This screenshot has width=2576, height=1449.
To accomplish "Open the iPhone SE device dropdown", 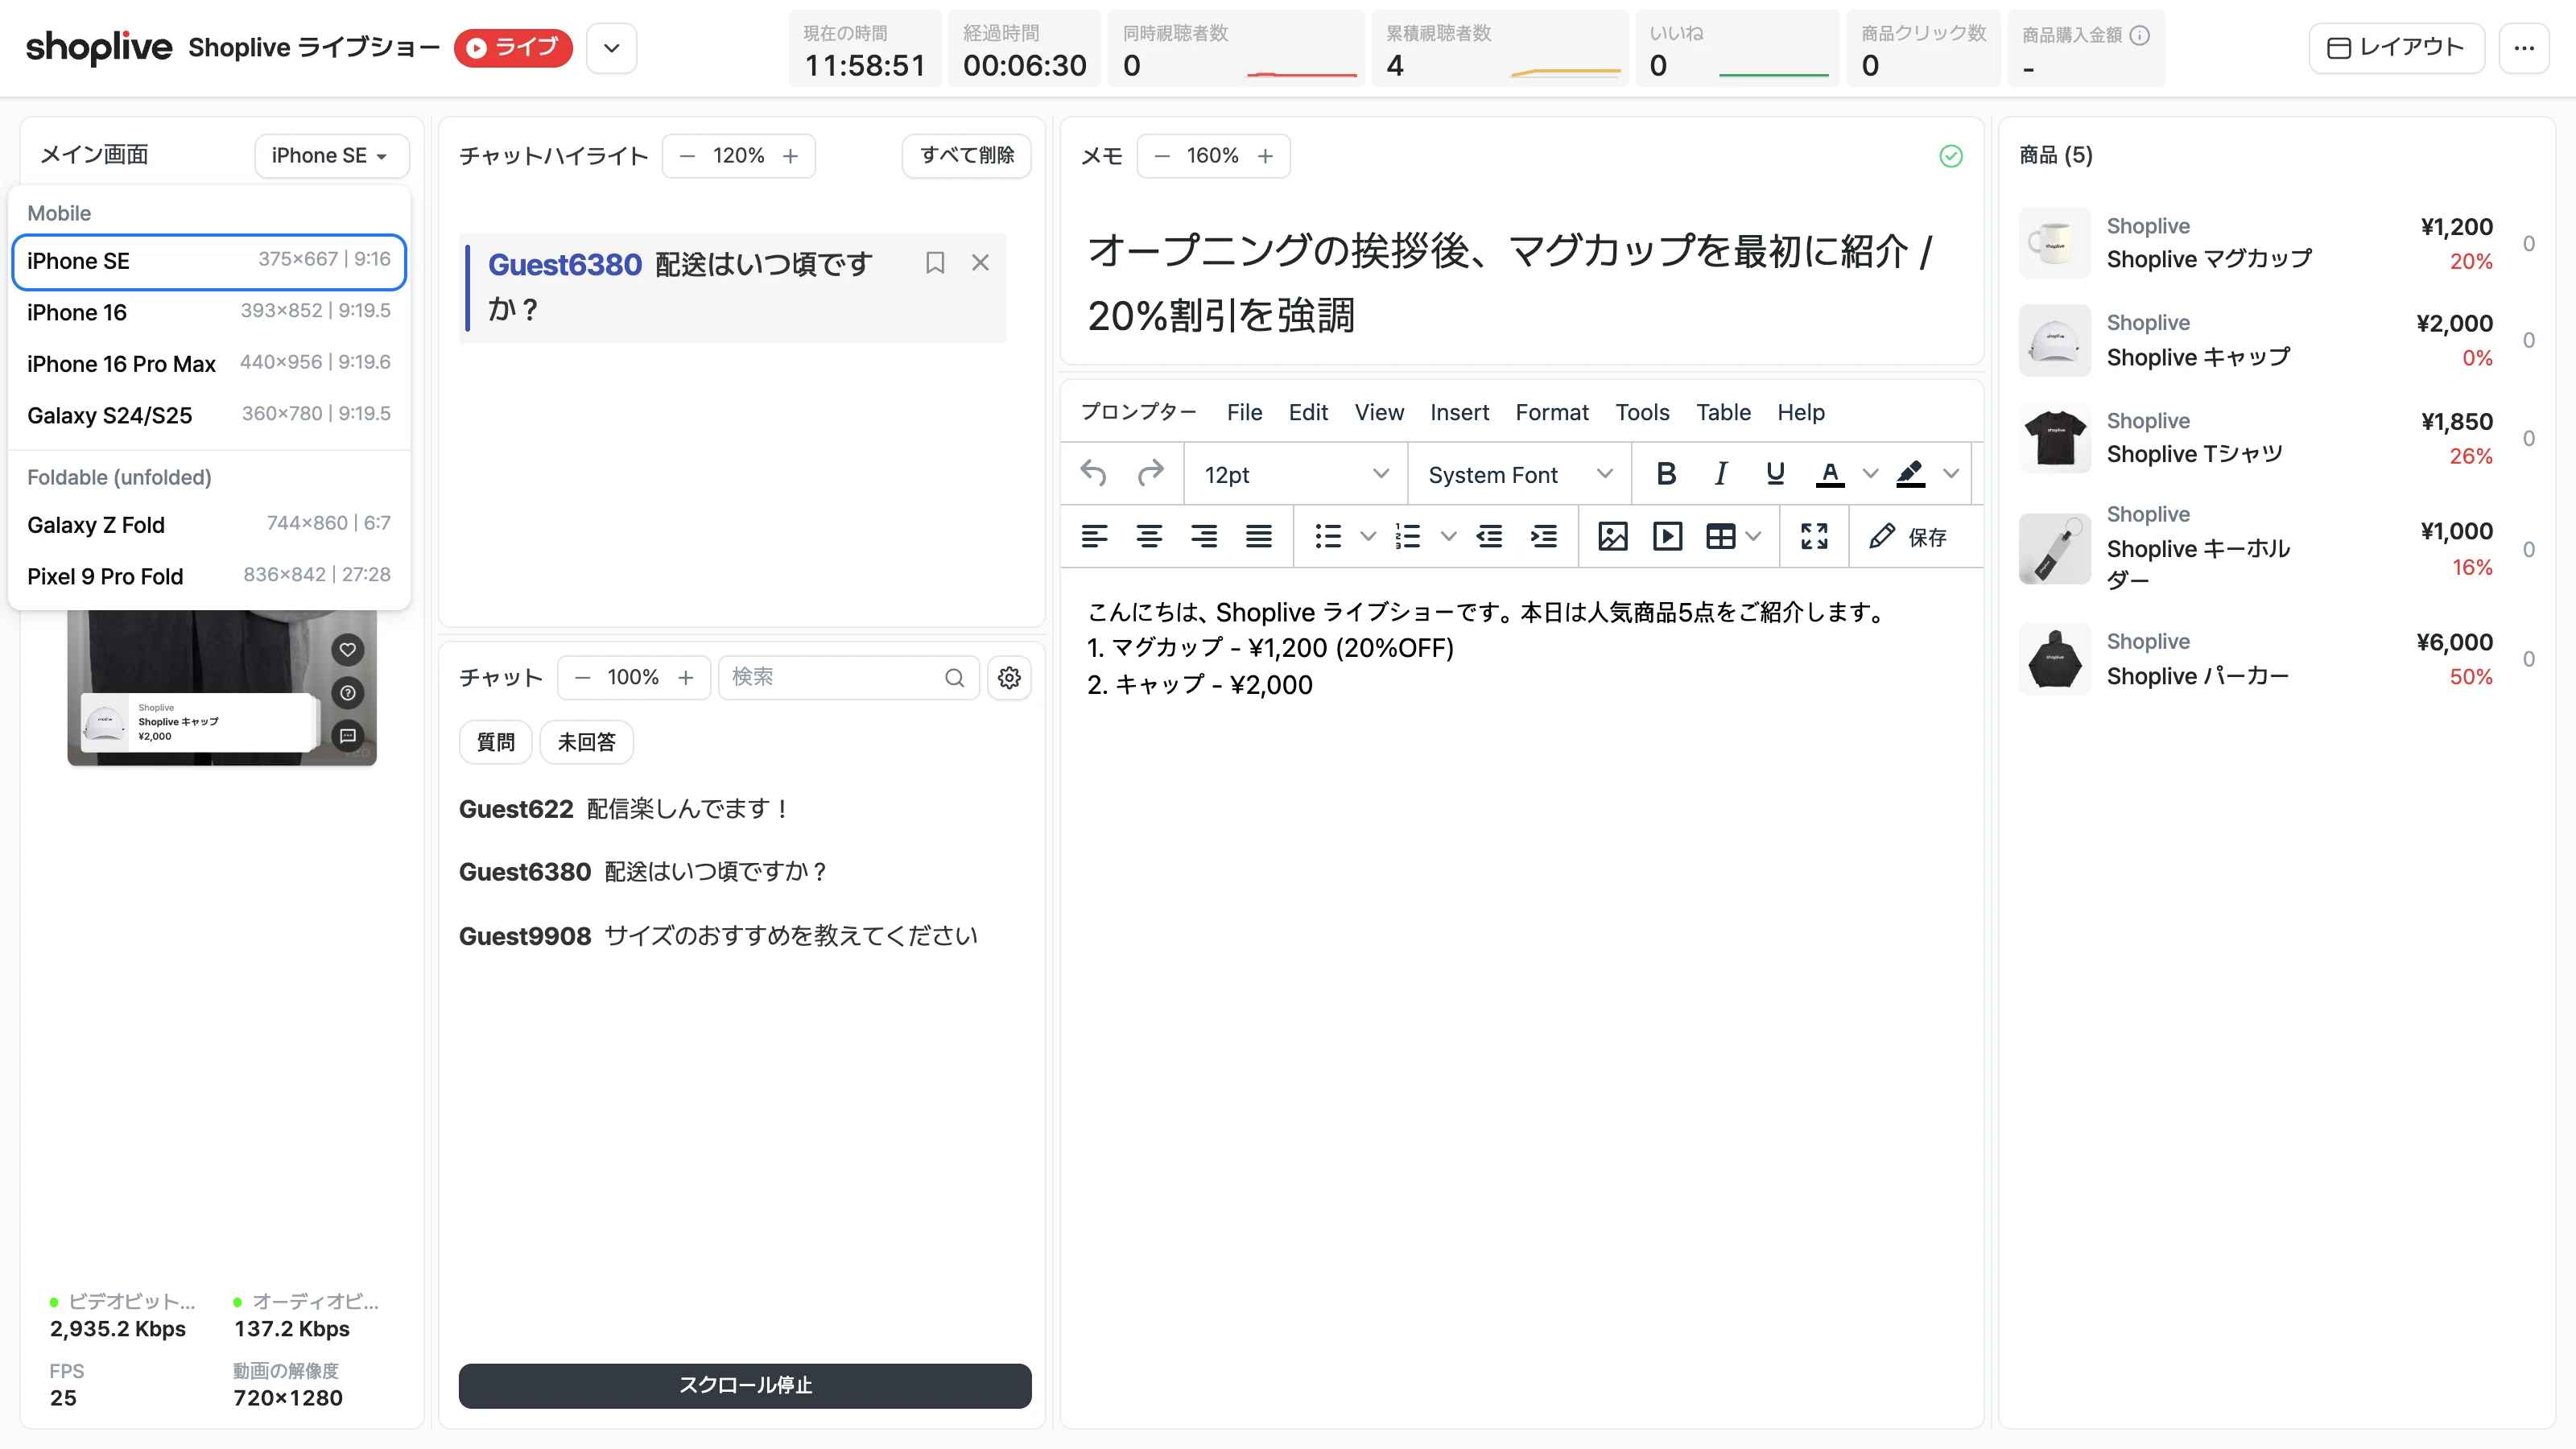I will (332, 156).
